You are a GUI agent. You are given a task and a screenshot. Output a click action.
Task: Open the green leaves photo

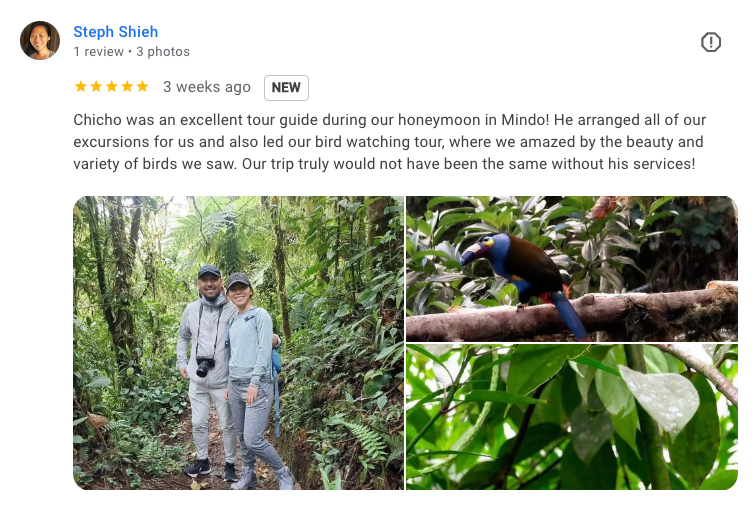572,417
